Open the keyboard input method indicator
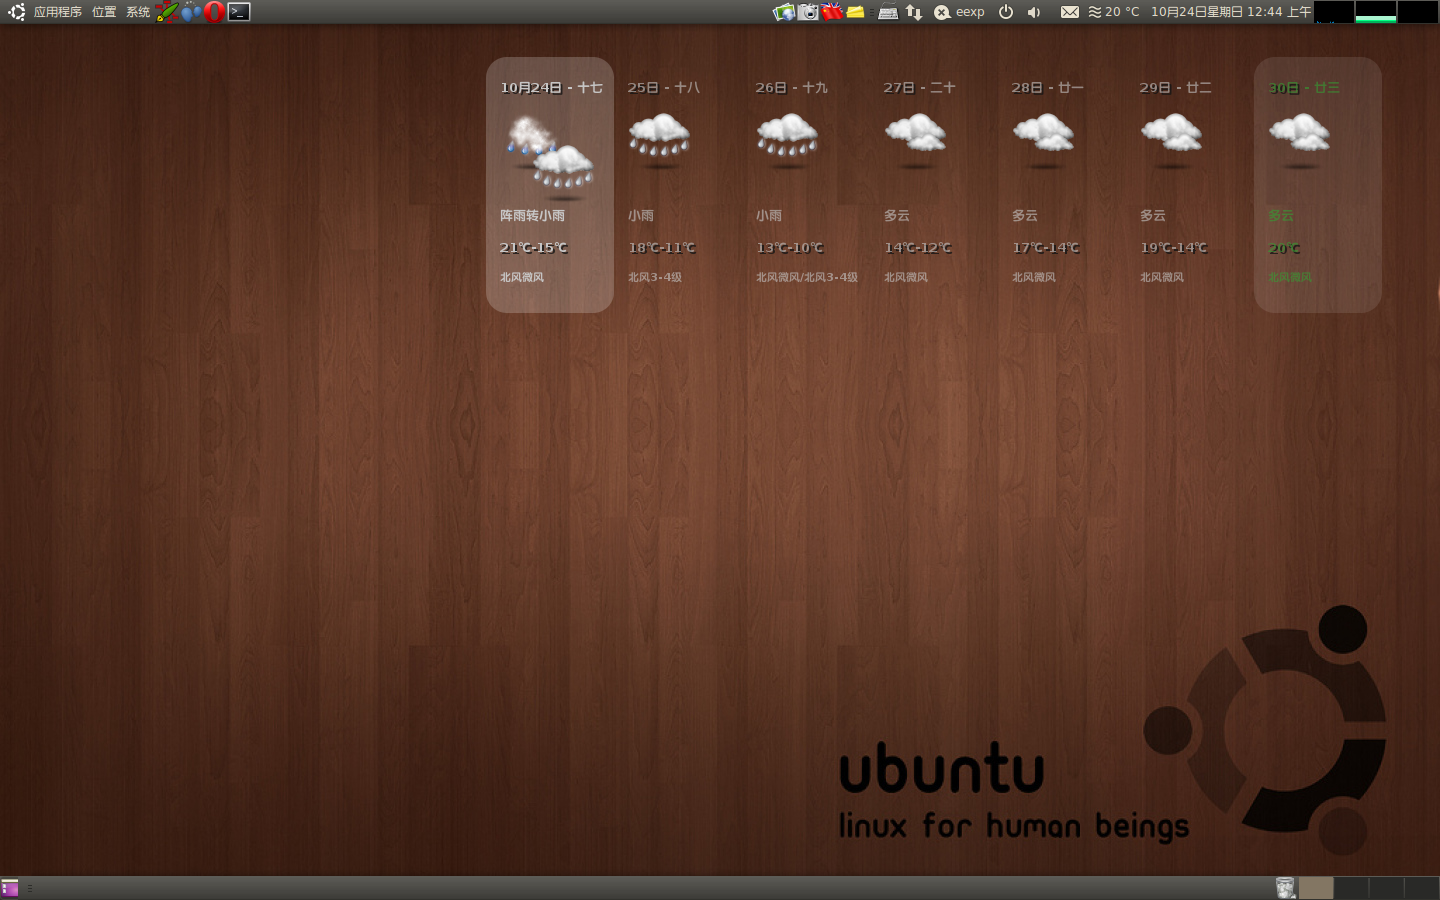The width and height of the screenshot is (1440, 900). 888,12
